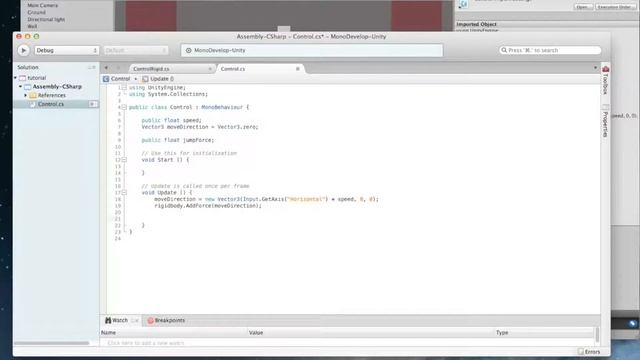
Task: Select Control.cs in the Solution tree
Action: (x=51, y=104)
